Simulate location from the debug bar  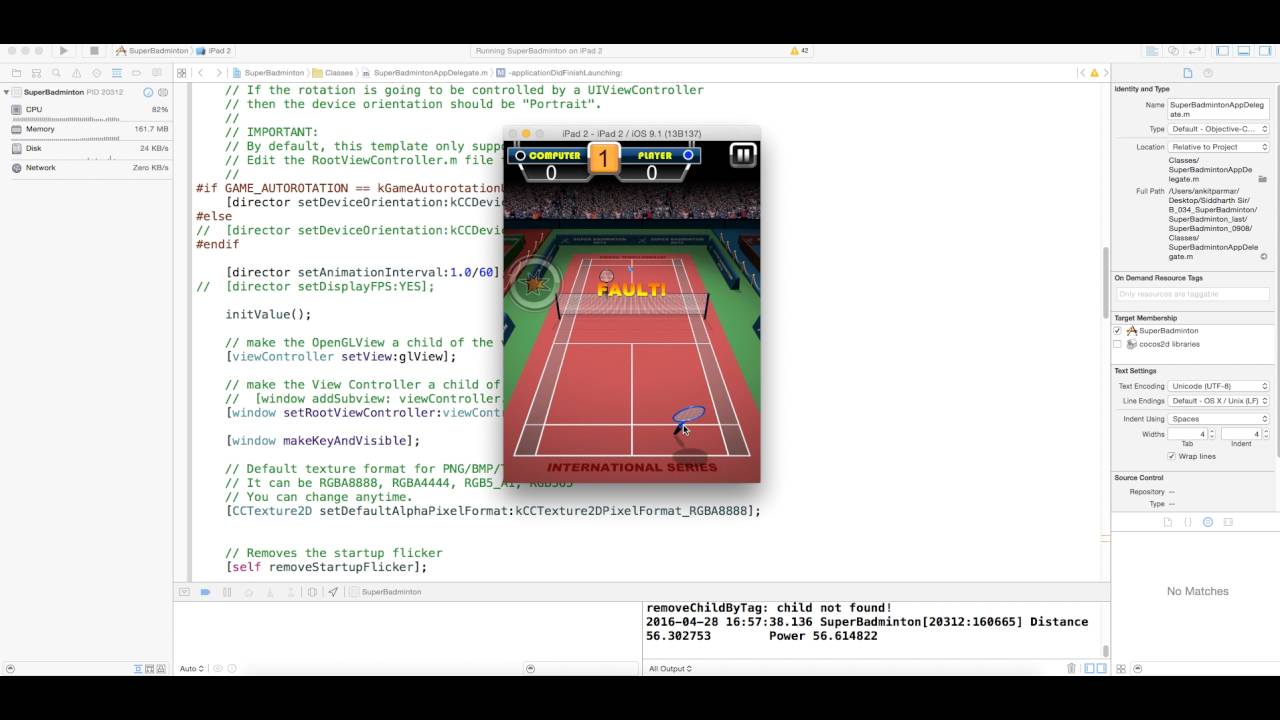[333, 592]
